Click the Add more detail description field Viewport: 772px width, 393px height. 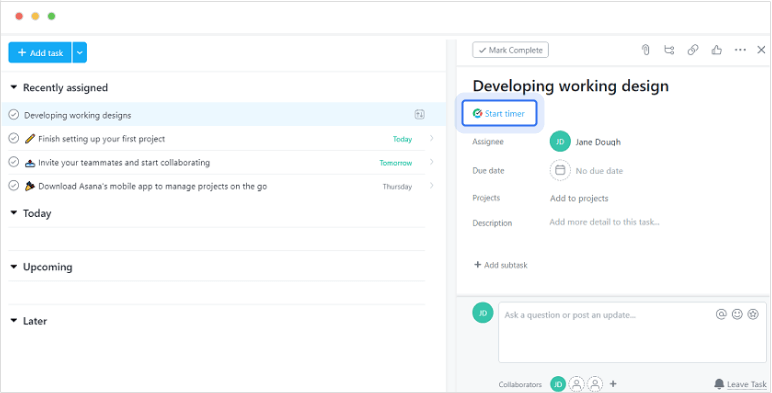click(x=605, y=222)
